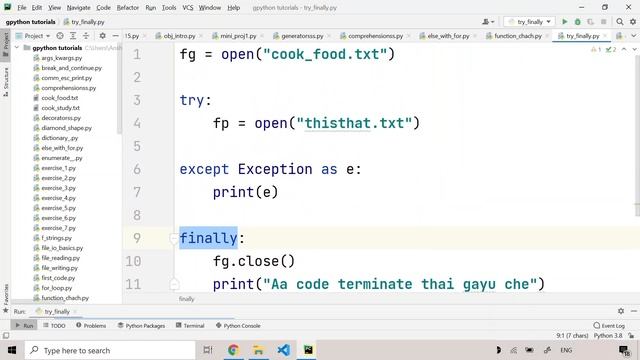The image size is (640, 360).
Task: Open Project panel options gear
Action: pos(102,36)
